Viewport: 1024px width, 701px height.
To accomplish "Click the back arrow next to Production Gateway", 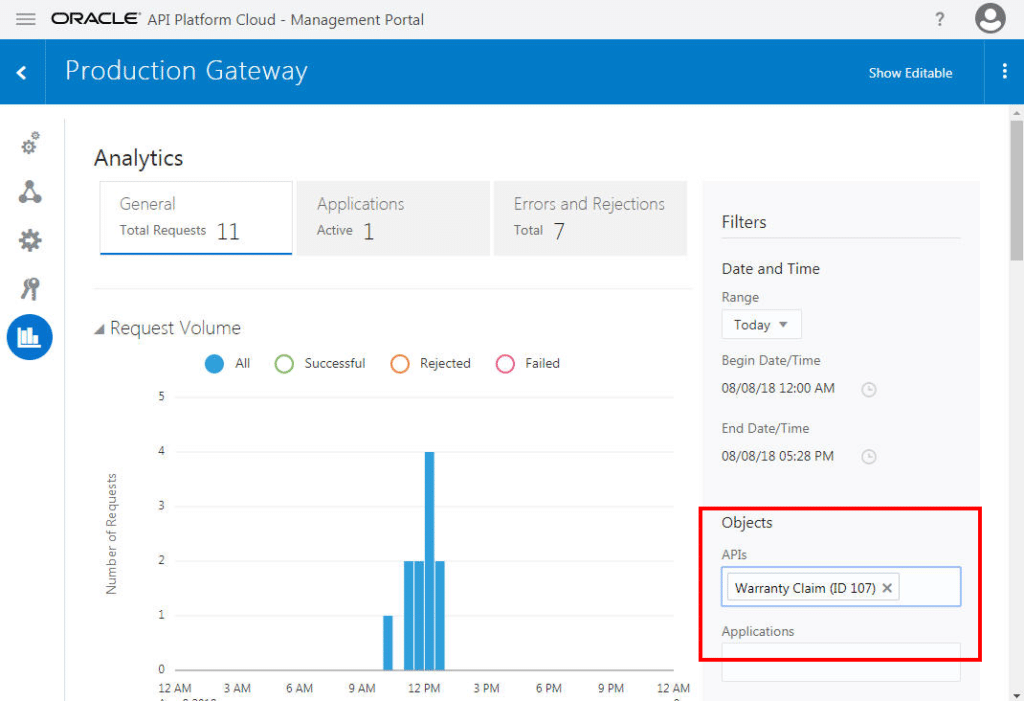I will coord(22,71).
